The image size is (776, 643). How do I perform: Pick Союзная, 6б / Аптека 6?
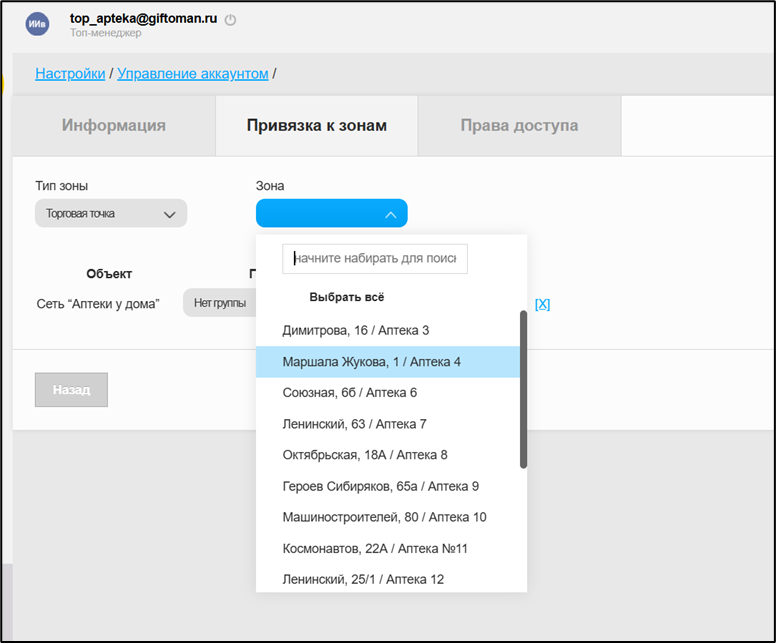coord(349,393)
